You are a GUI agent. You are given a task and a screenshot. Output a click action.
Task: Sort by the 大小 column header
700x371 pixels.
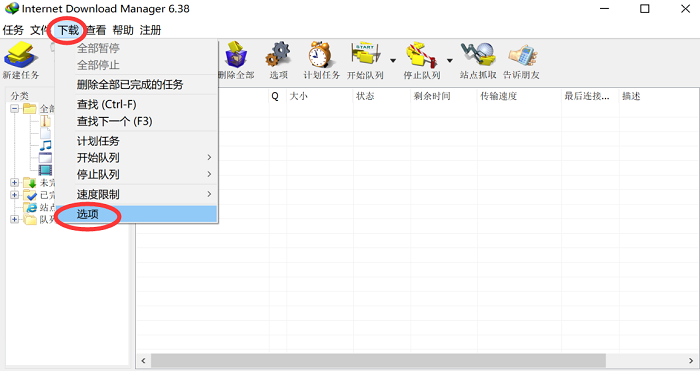pyautogui.click(x=320, y=96)
